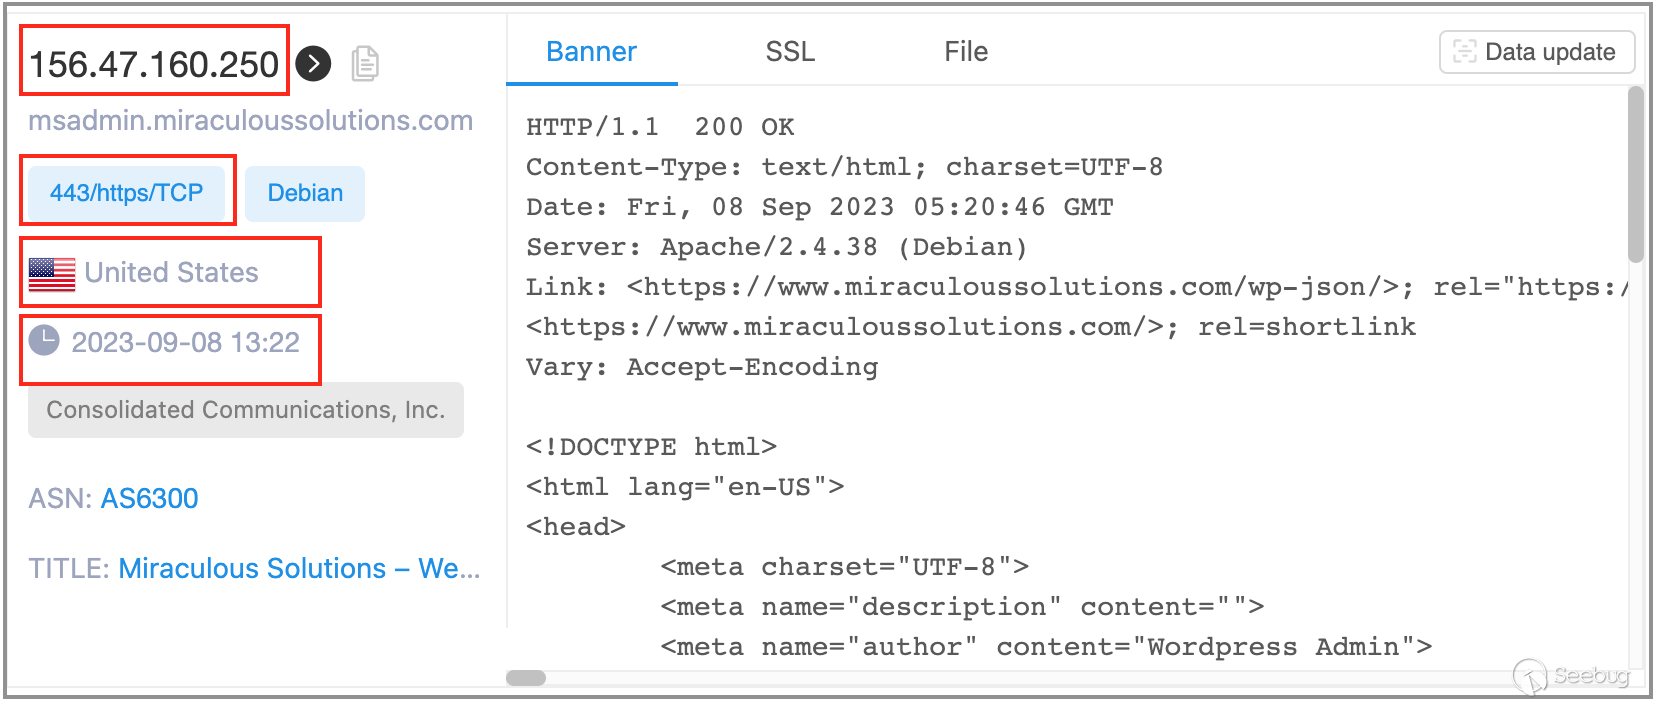
Task: Click the scan icon in Data update
Action: point(1464,52)
